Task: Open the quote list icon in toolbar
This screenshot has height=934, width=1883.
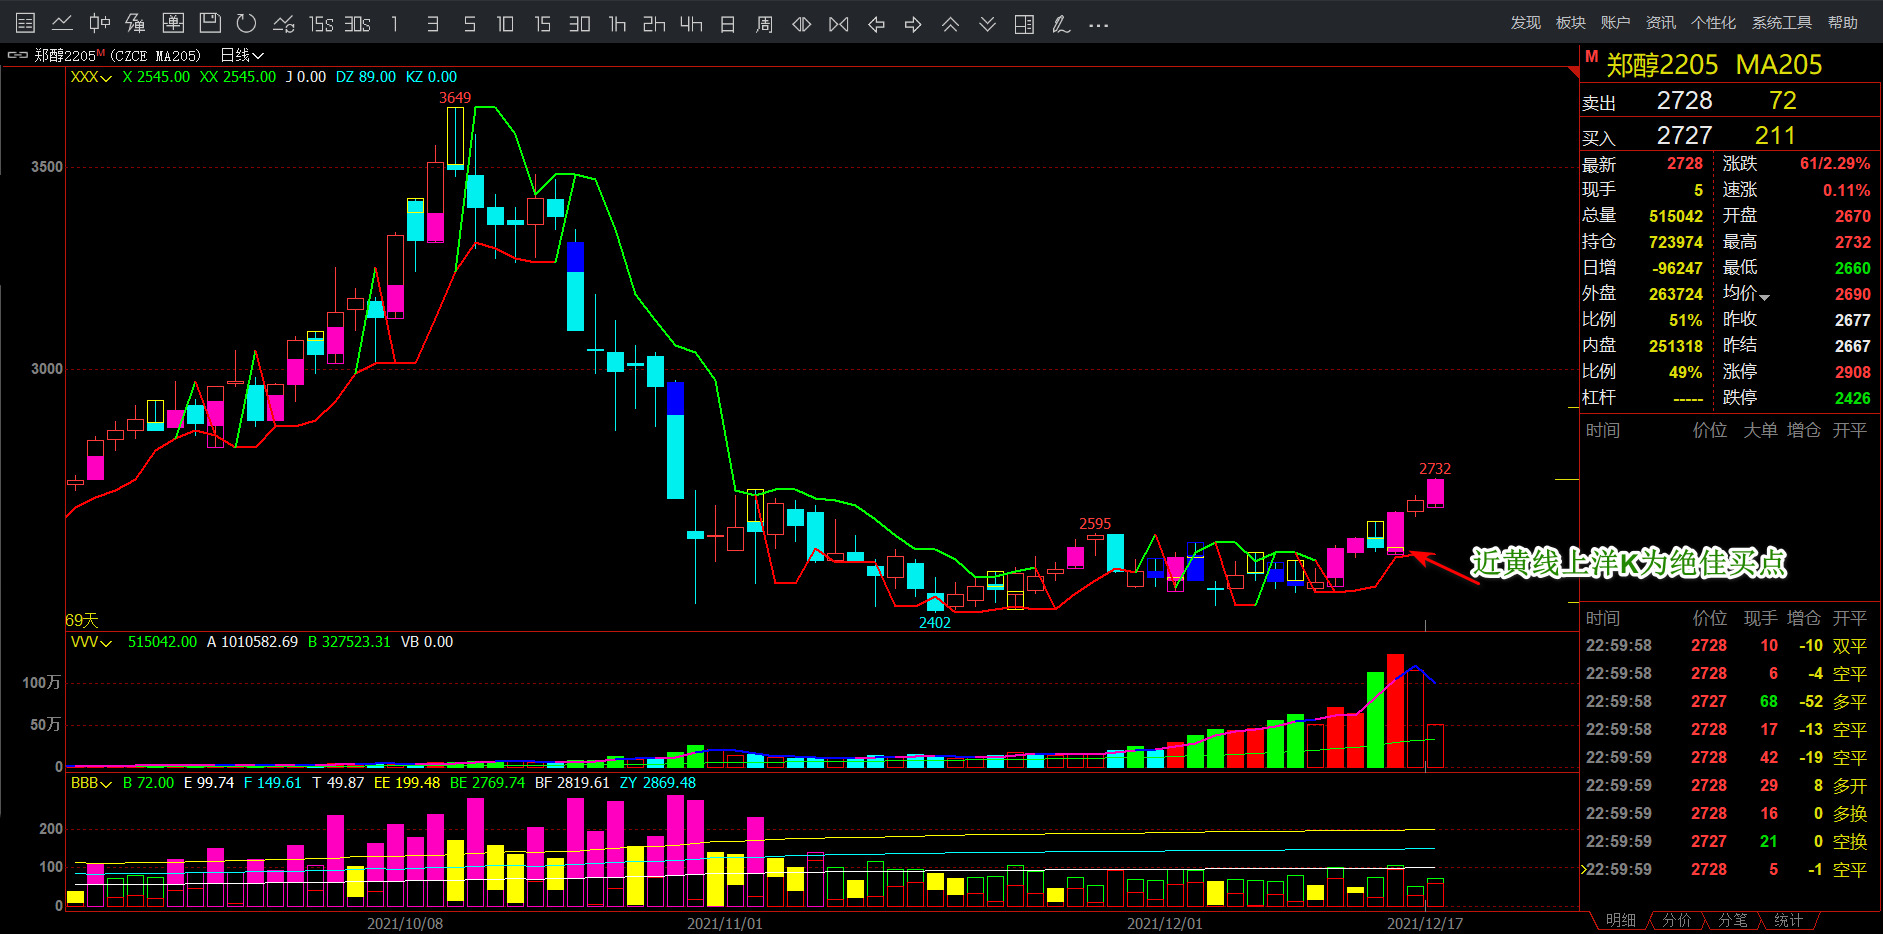Action: pos(26,23)
